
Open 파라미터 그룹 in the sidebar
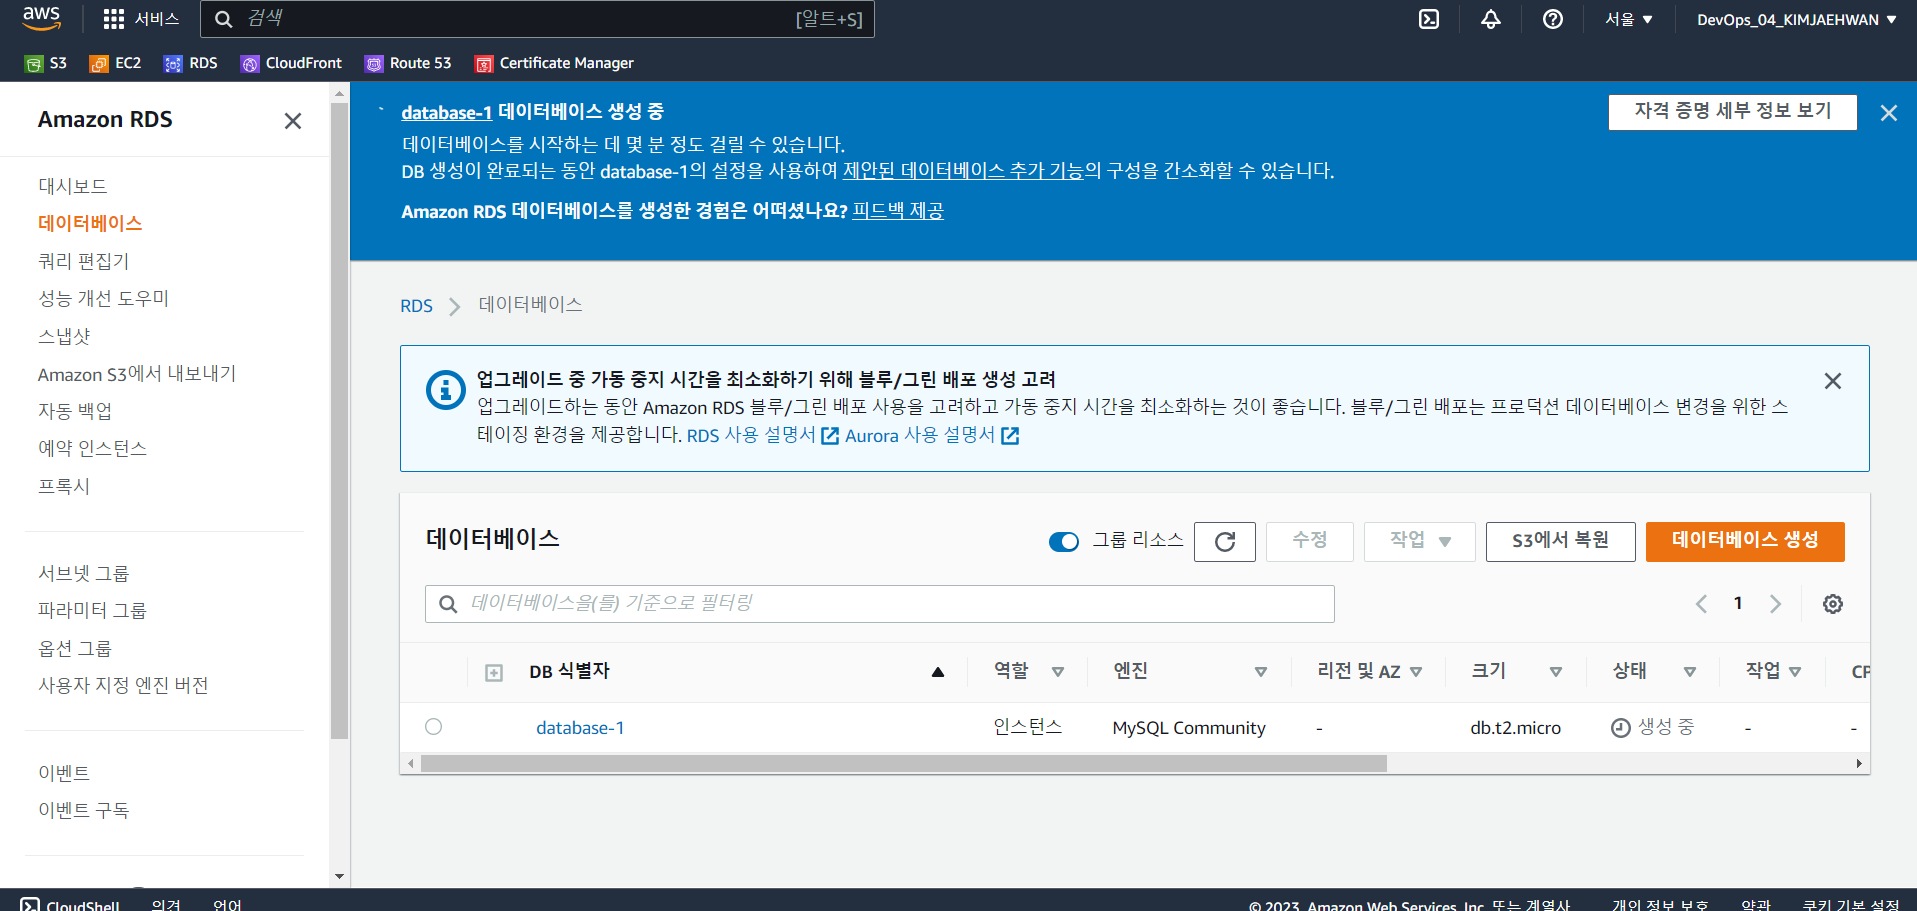tap(92, 610)
